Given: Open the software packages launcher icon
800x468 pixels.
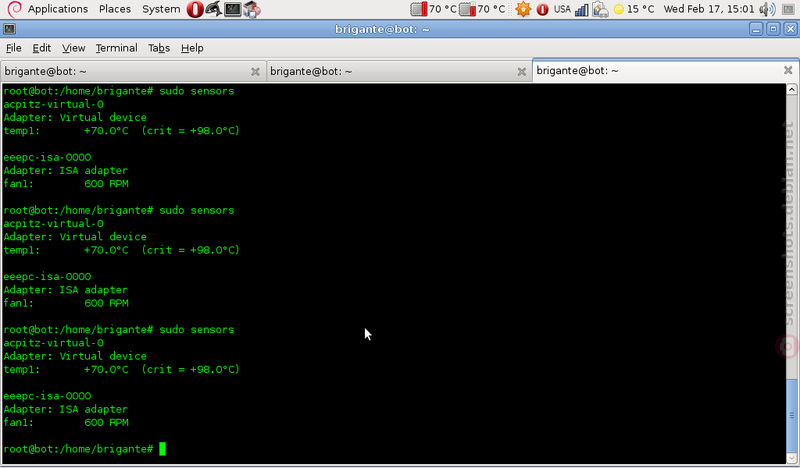Looking at the screenshot, I should click(x=252, y=9).
